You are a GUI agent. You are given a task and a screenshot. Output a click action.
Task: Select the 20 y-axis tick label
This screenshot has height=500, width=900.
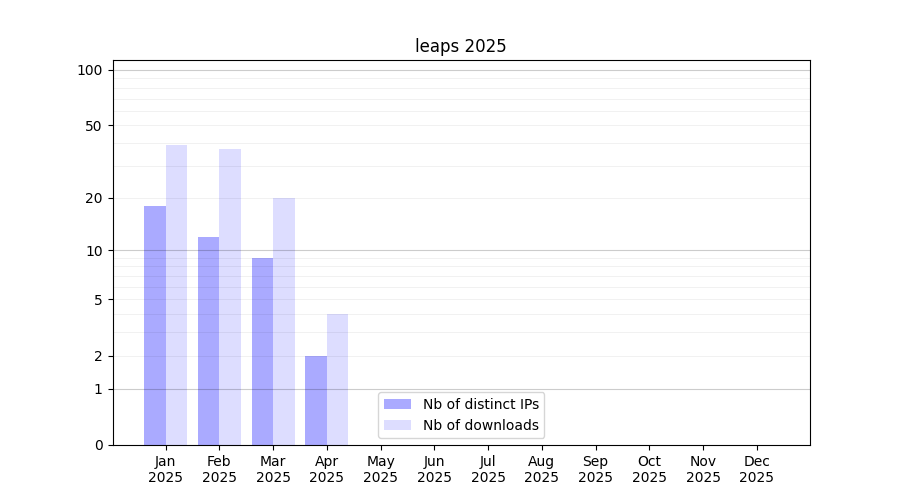94,198
